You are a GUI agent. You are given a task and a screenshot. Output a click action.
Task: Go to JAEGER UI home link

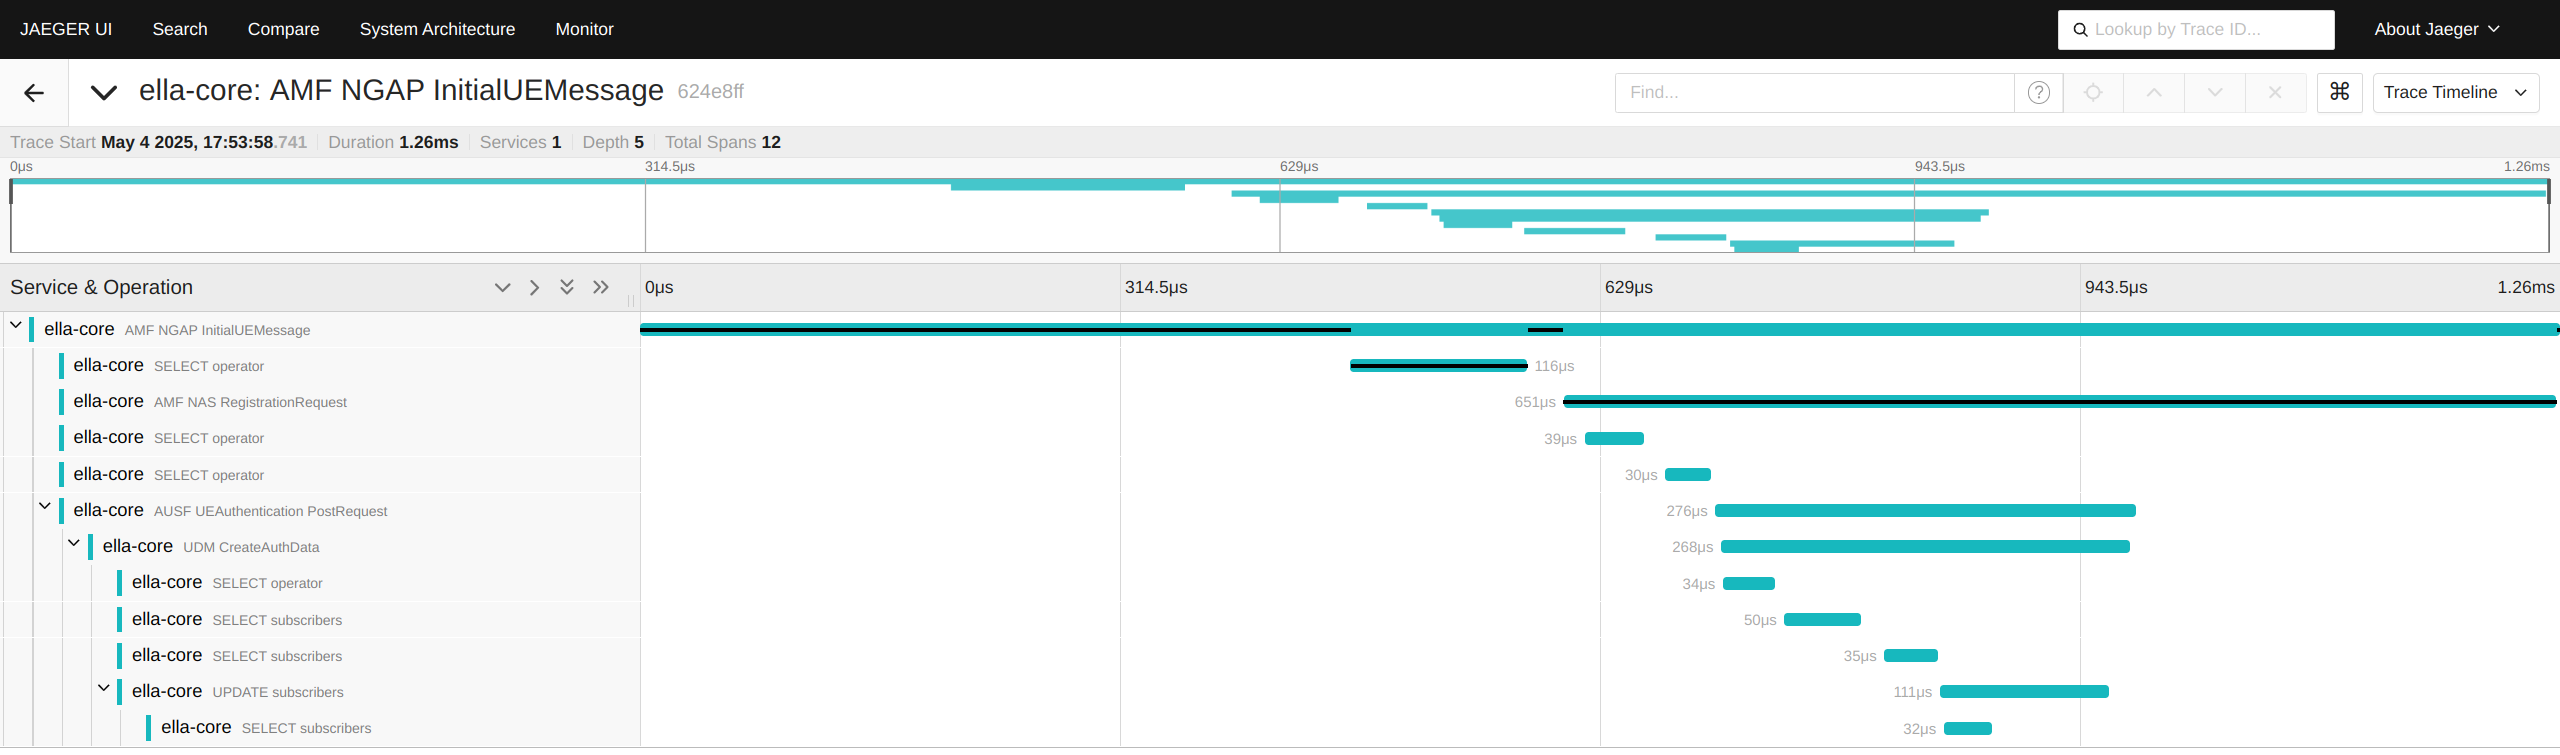66,30
